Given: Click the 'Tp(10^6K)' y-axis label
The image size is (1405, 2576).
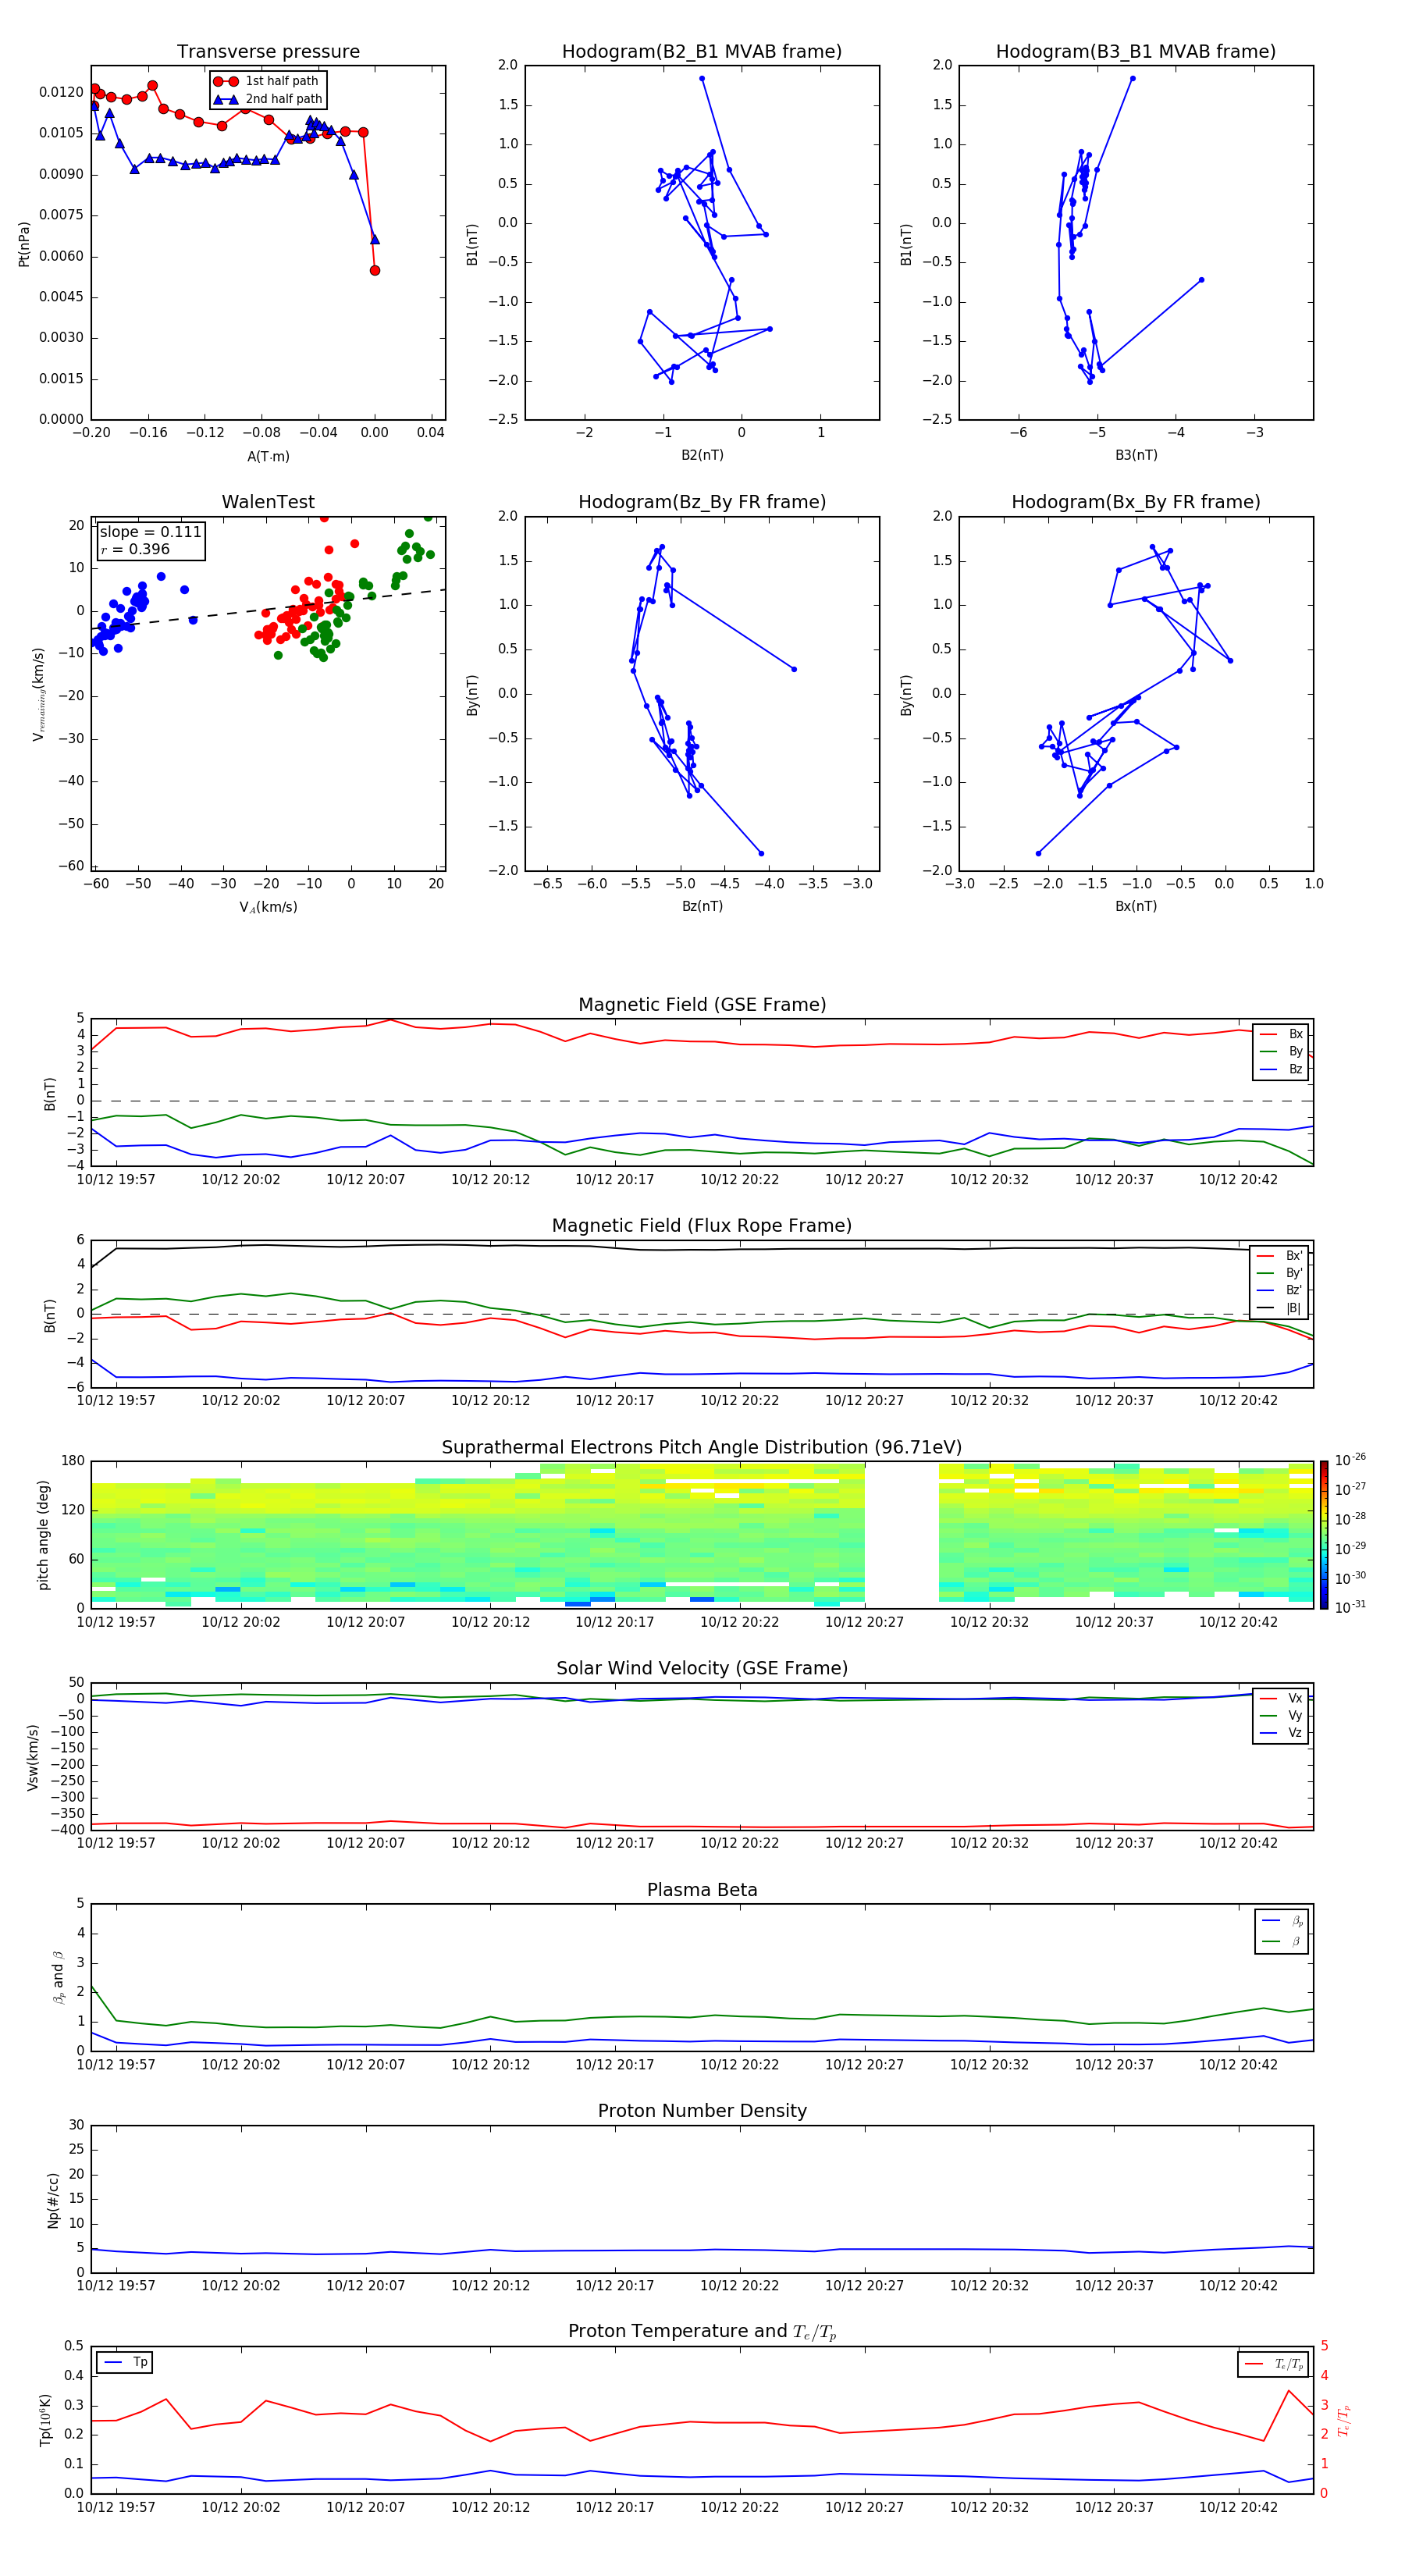Looking at the screenshot, I should 45,2420.
